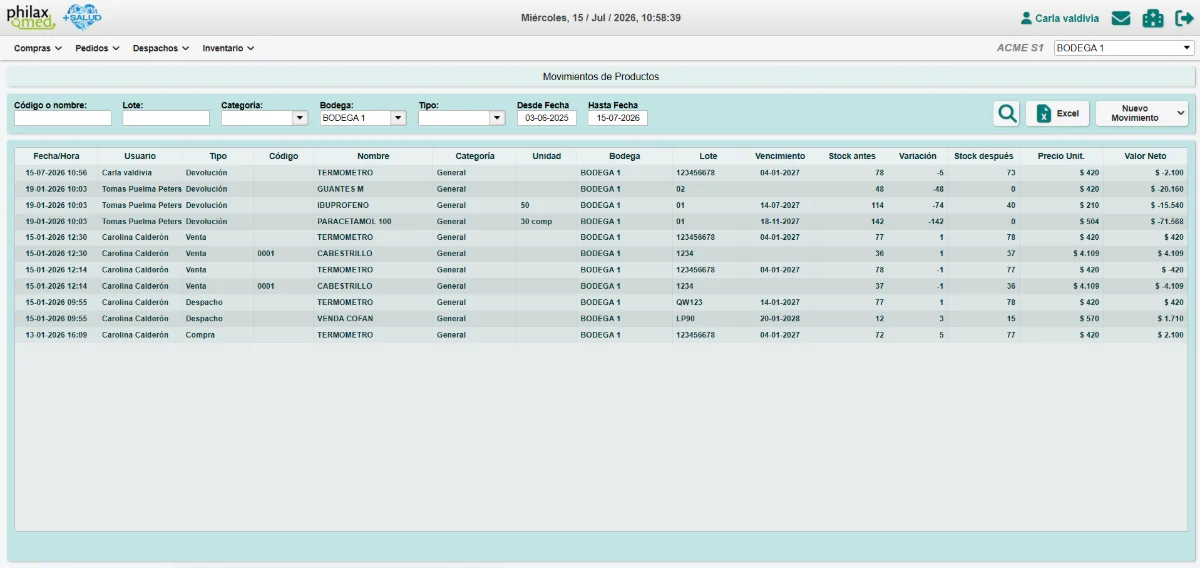Click the hospital building icon
Image resolution: width=1200 pixels, height=568 pixels.
click(x=1153, y=18)
